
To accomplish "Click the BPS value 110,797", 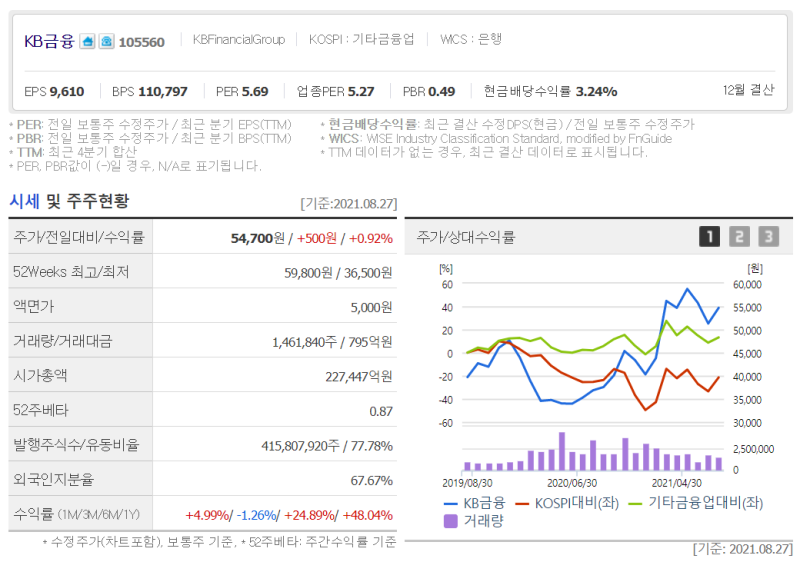I will click(163, 92).
